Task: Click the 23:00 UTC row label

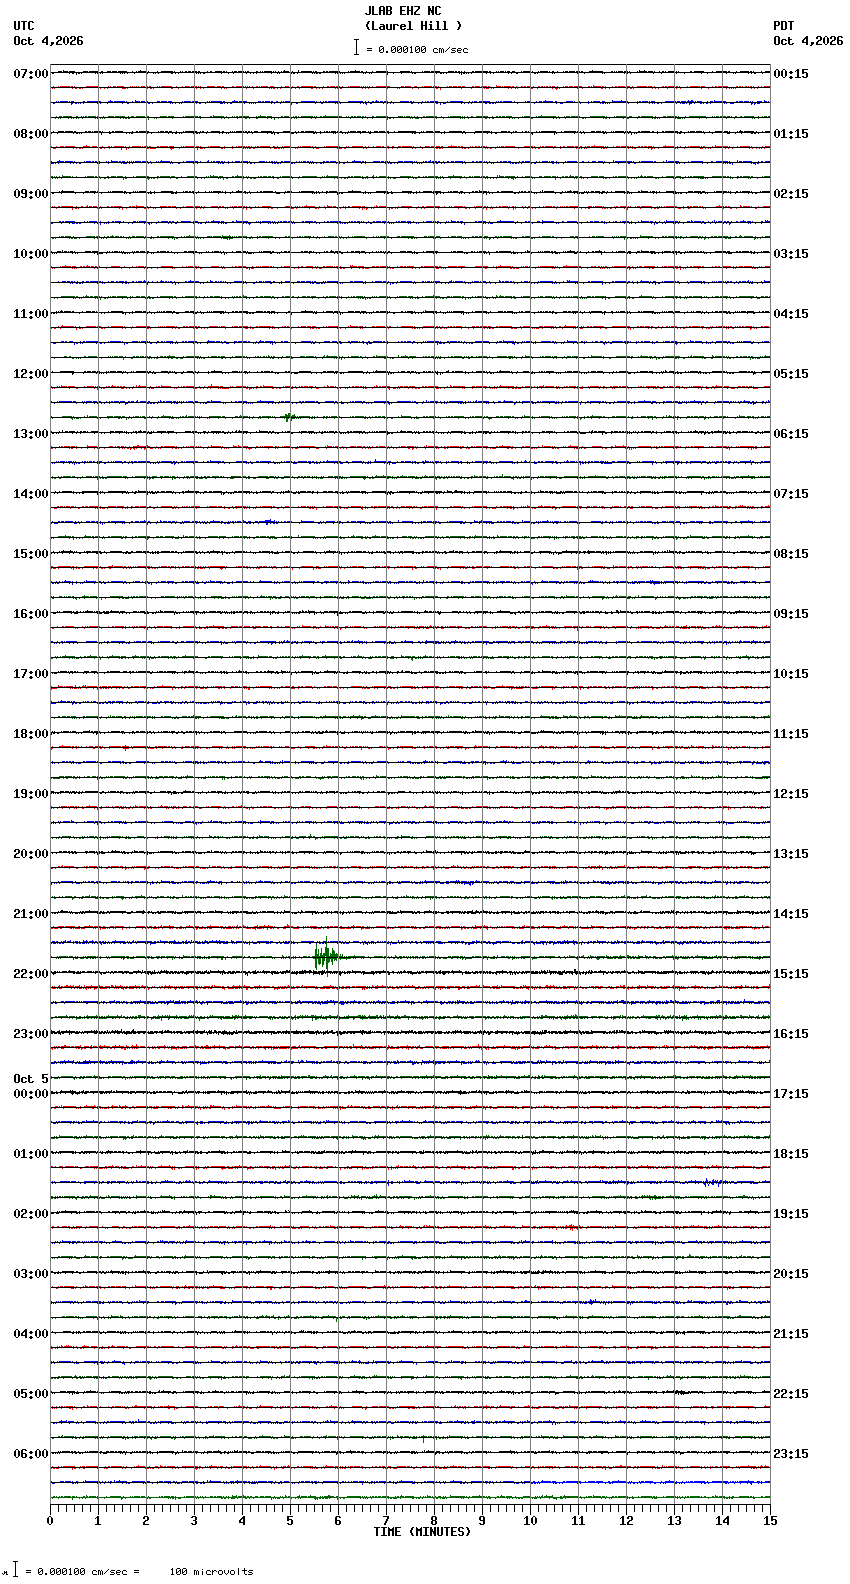Action: pos(31,1034)
